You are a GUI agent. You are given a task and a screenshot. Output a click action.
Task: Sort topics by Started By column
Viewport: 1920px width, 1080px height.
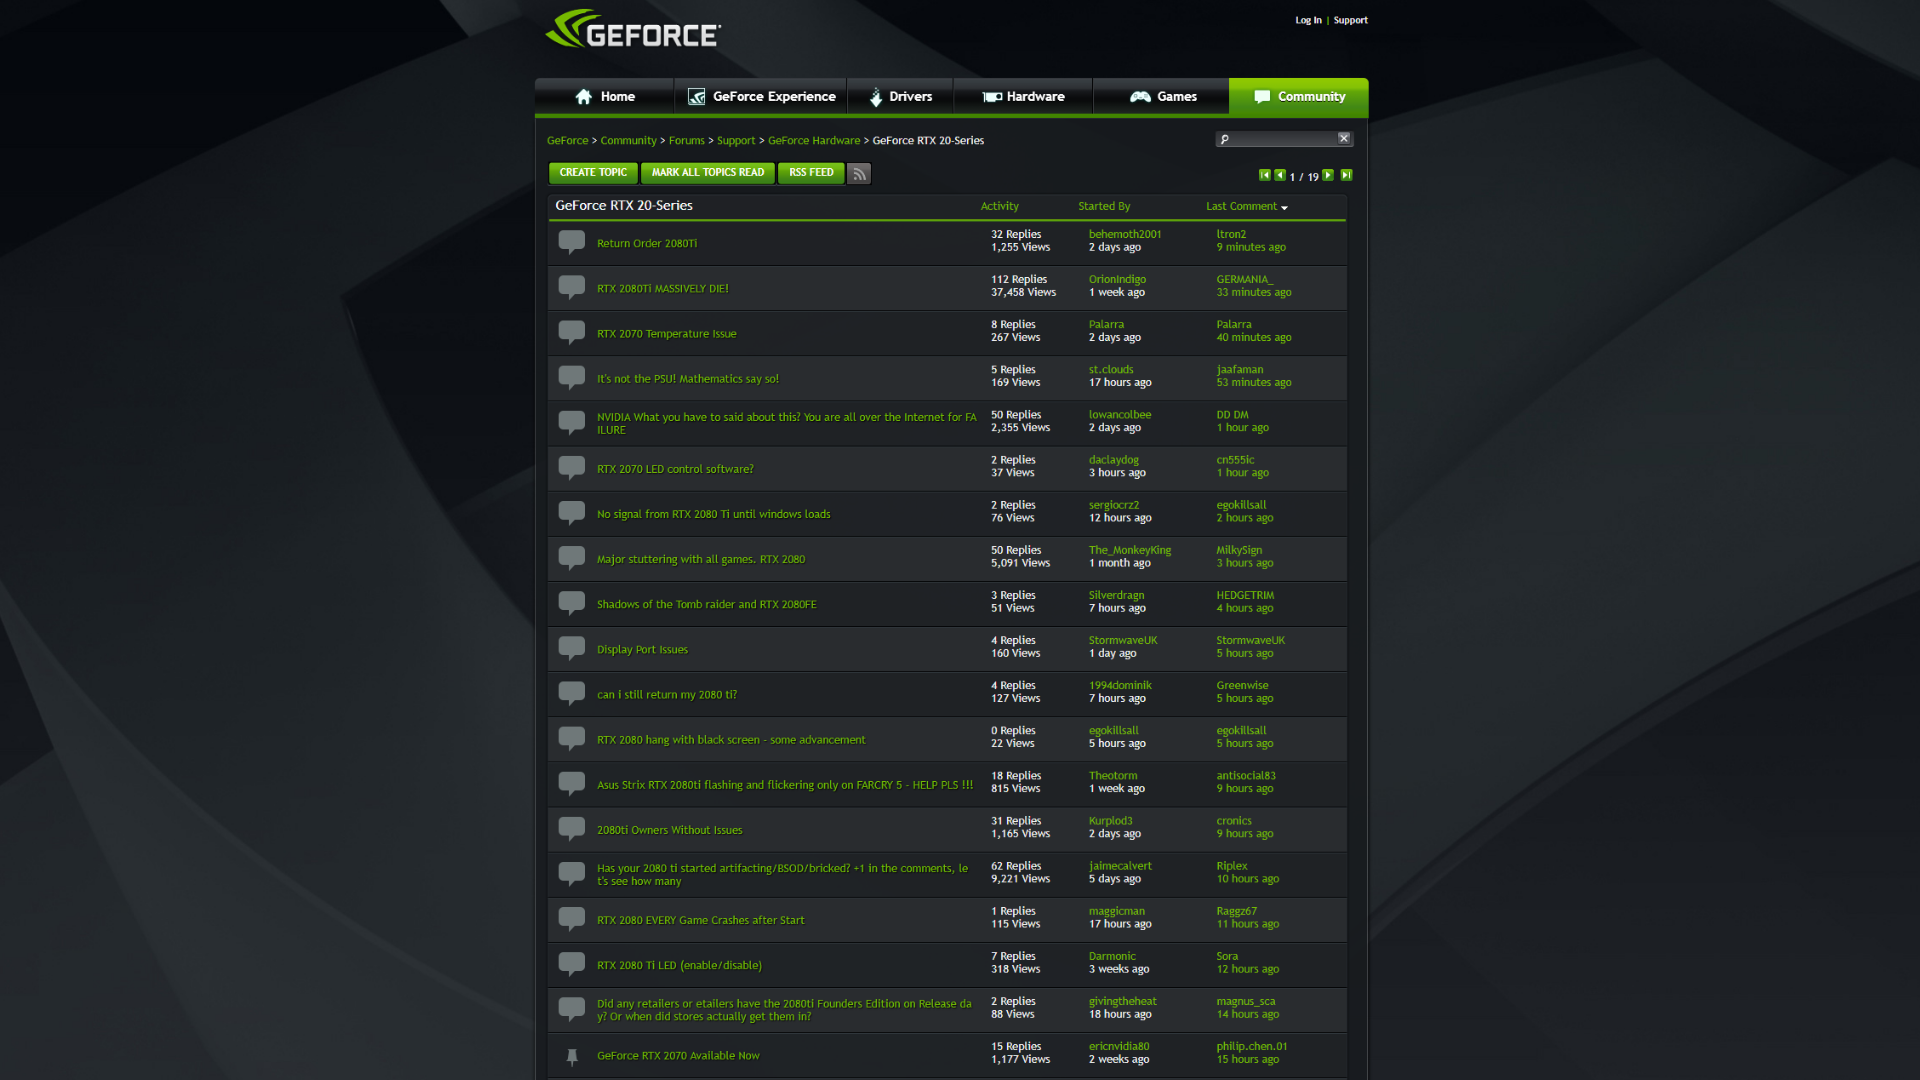click(x=1104, y=206)
